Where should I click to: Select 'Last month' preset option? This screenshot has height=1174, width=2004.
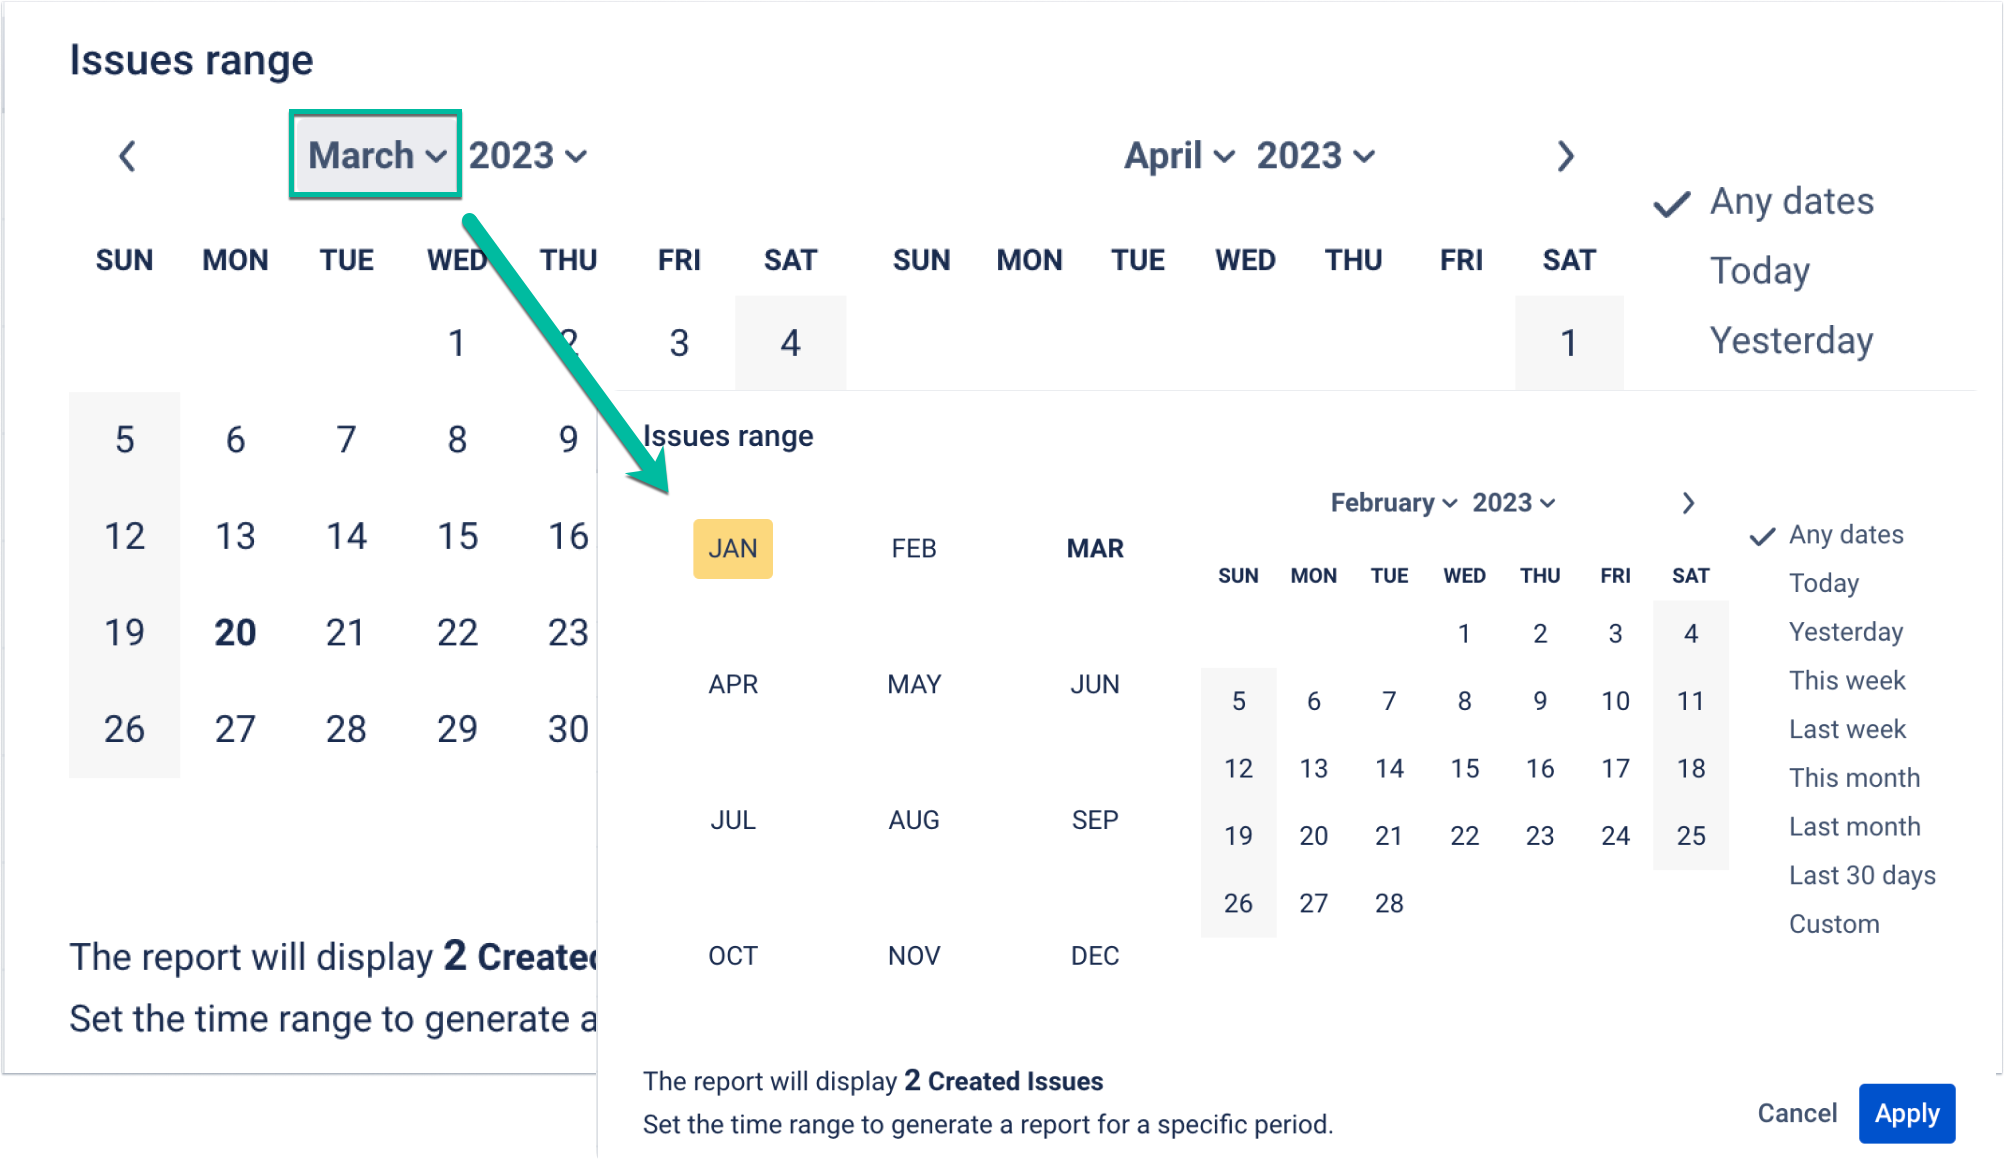pos(1854,827)
